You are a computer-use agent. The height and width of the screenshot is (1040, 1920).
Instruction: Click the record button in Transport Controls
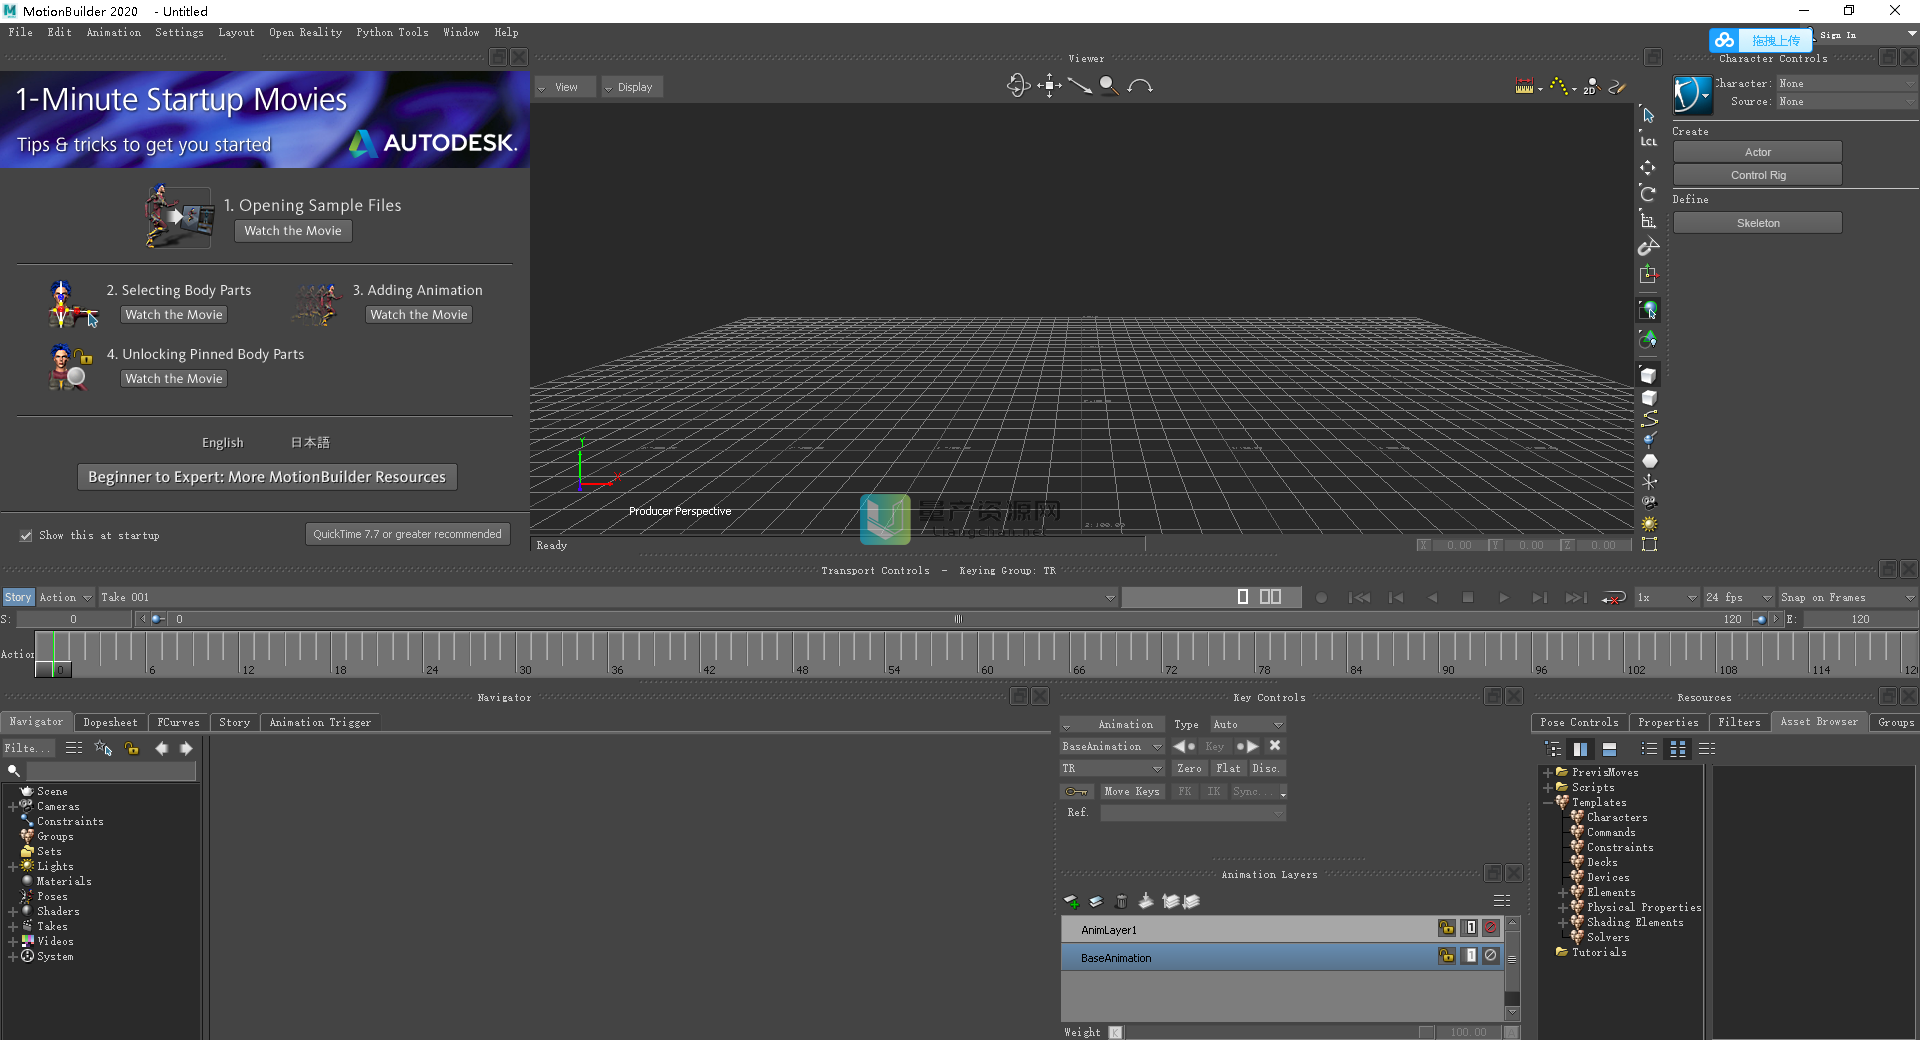(x=1321, y=597)
